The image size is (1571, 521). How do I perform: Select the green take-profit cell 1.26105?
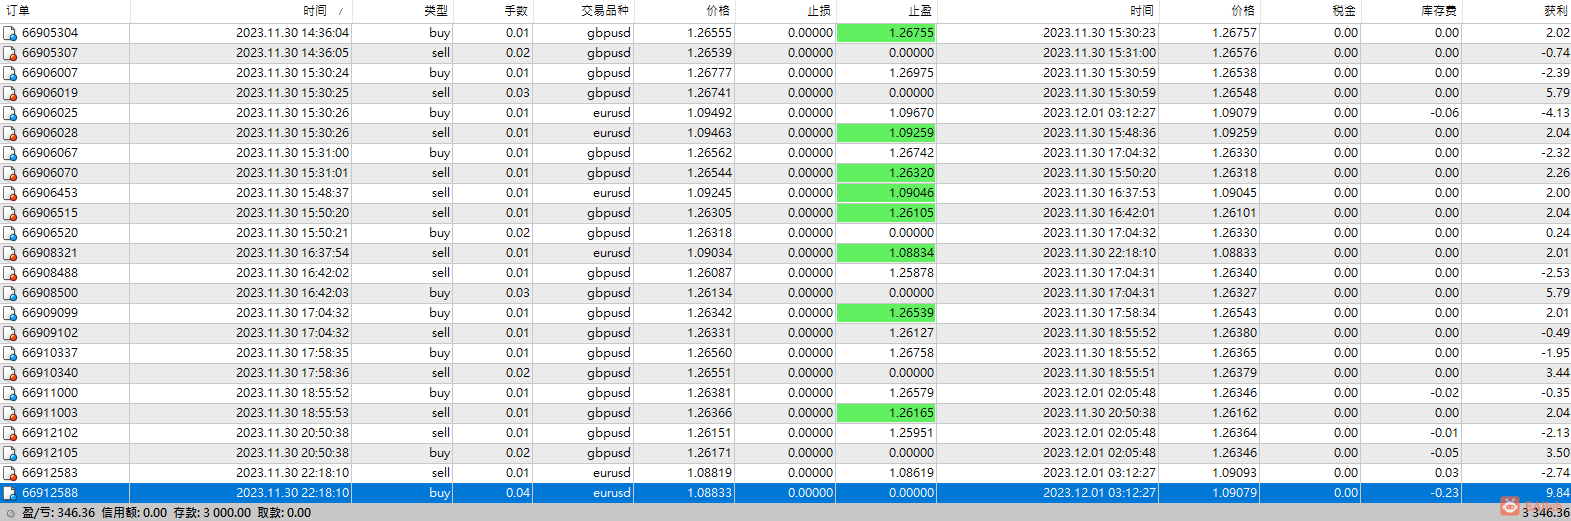click(x=886, y=213)
